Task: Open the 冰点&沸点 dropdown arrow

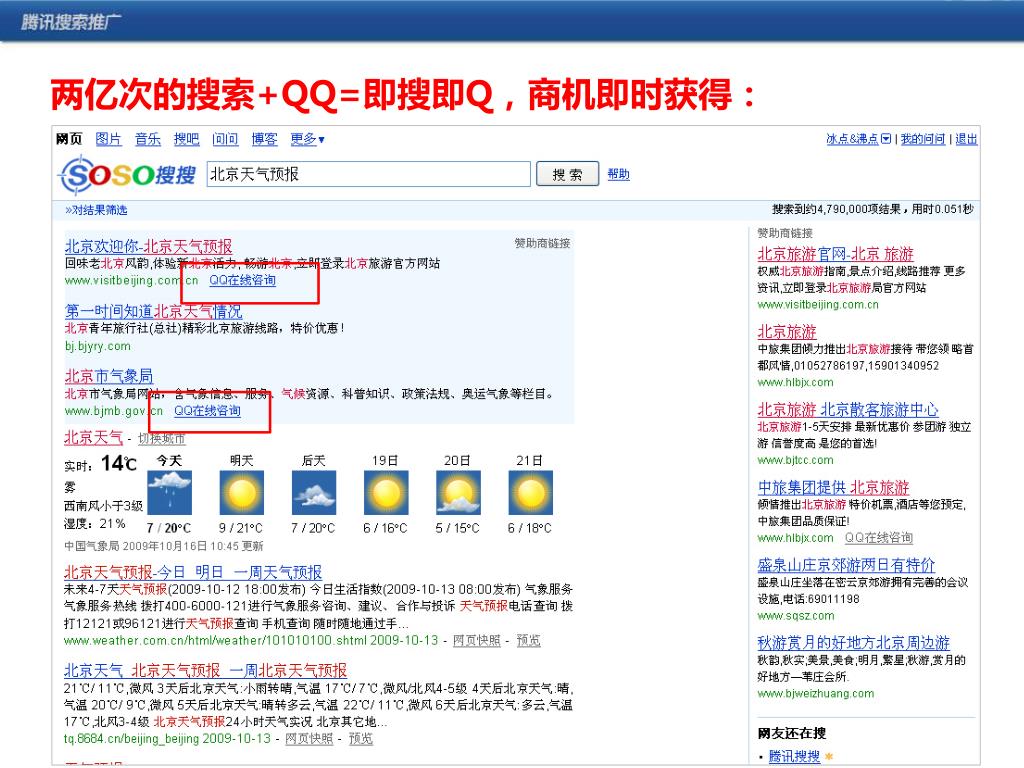Action: (886, 138)
